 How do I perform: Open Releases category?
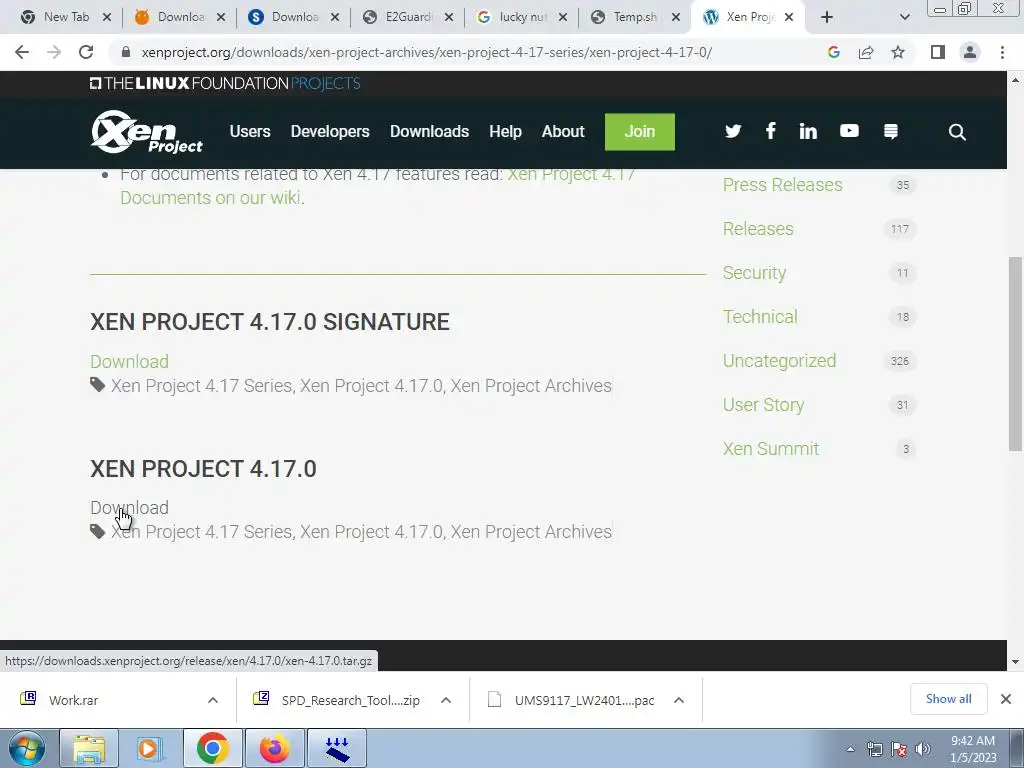pos(758,229)
